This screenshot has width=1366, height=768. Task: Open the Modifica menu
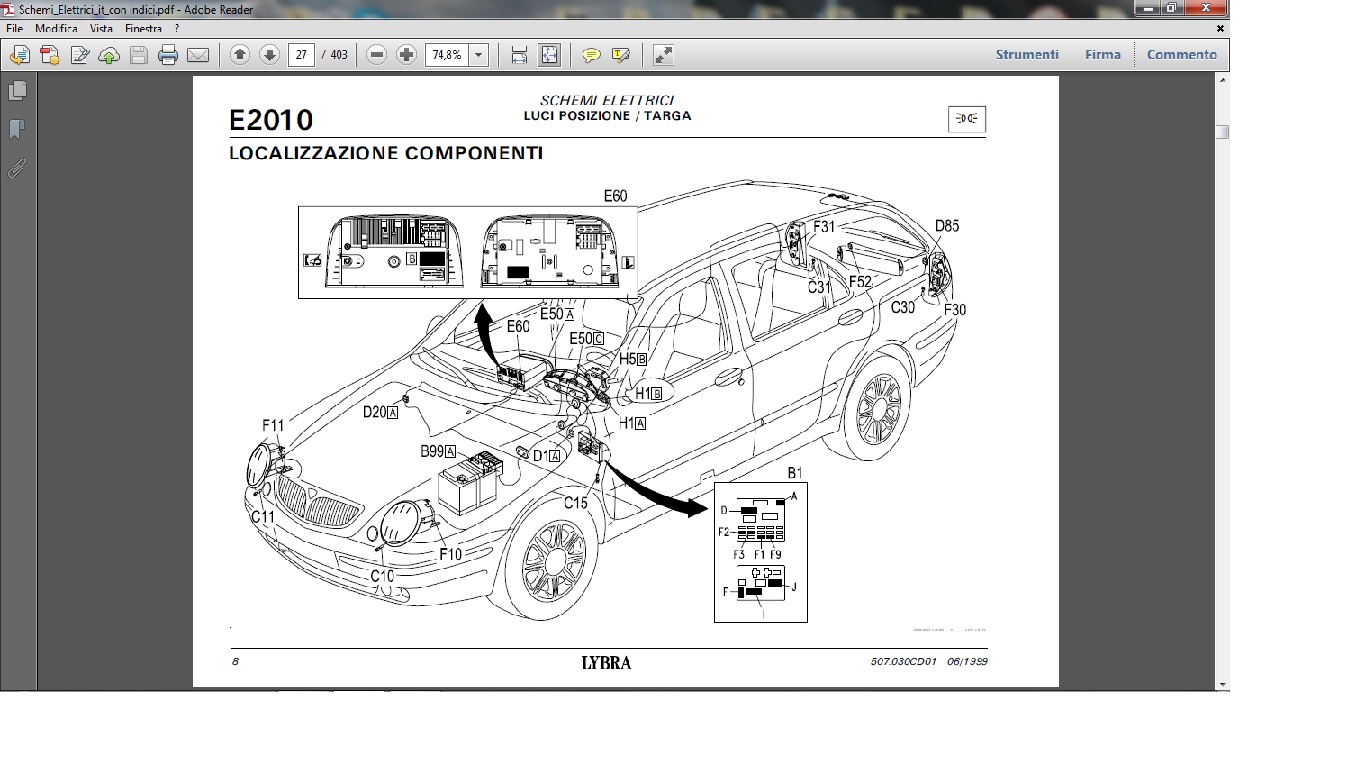click(x=56, y=29)
